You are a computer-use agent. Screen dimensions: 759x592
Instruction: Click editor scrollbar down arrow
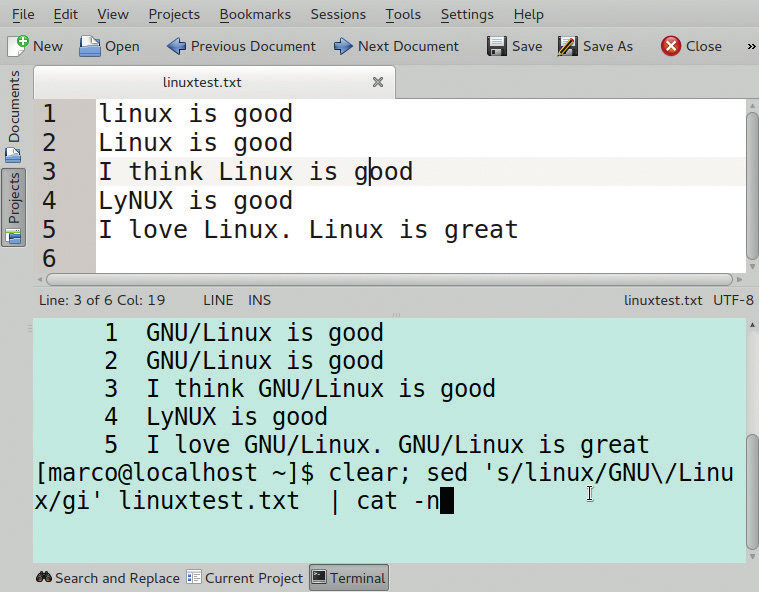pos(752,266)
